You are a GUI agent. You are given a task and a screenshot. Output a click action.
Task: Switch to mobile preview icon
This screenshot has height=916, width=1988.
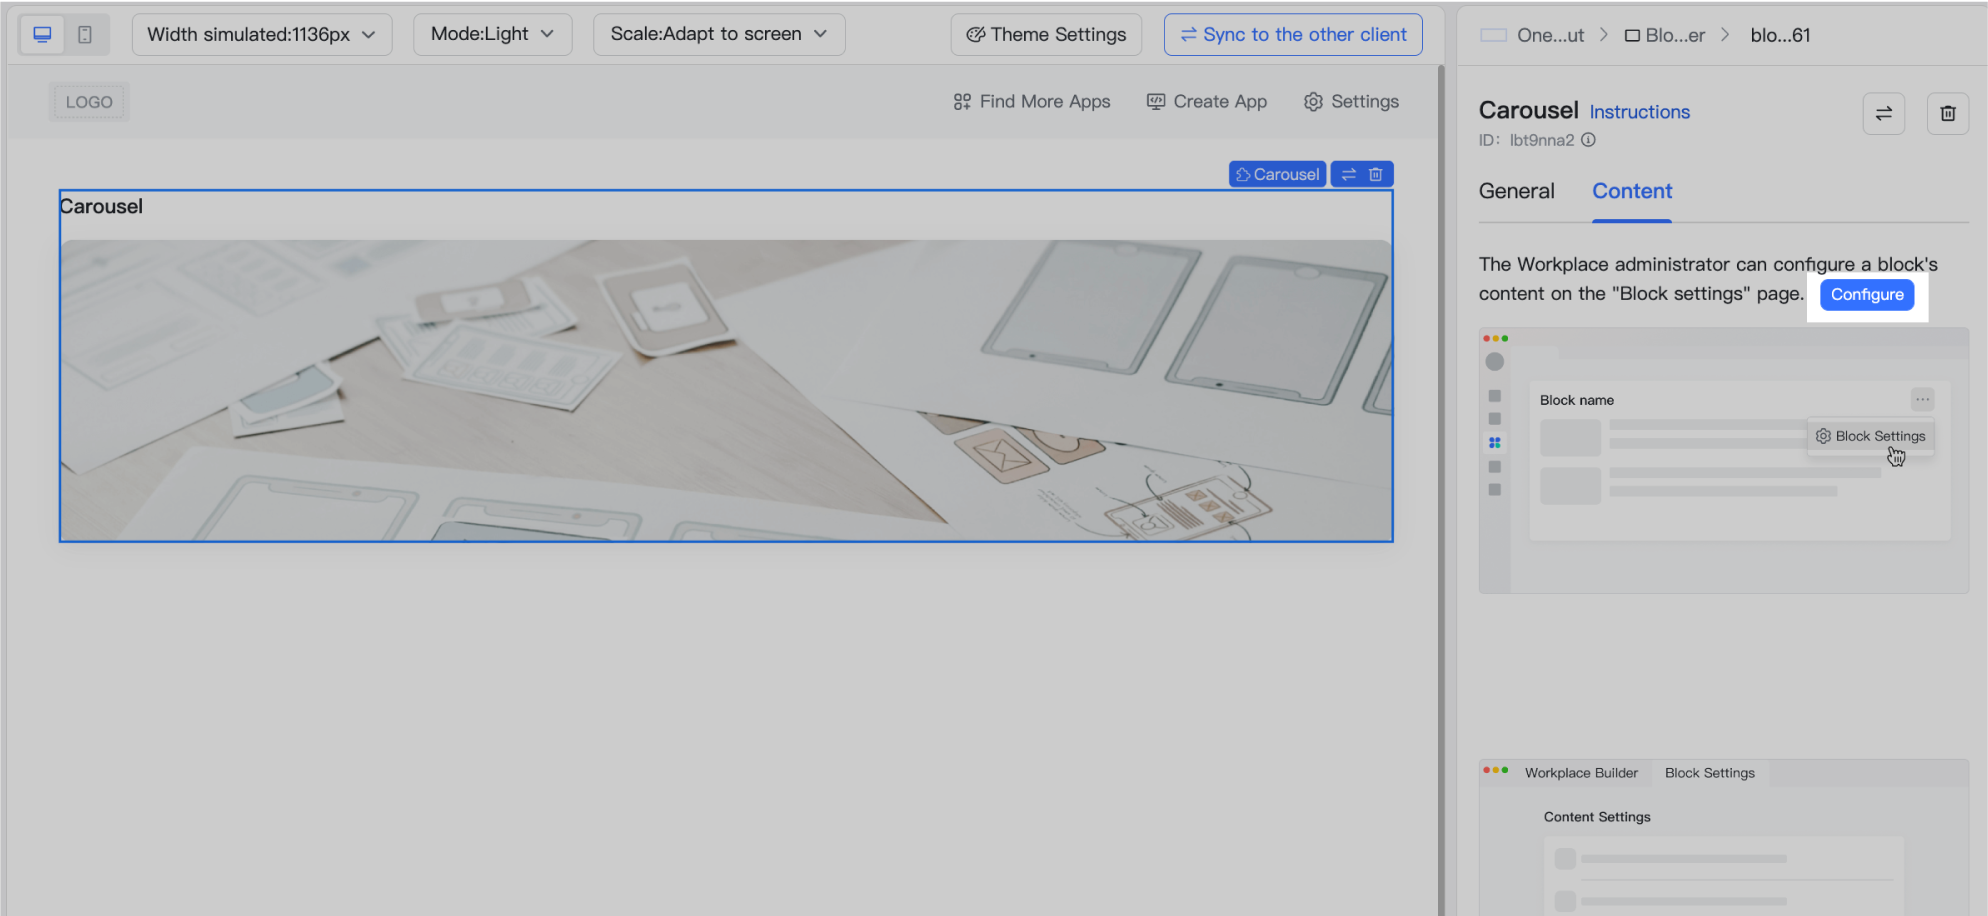click(x=85, y=34)
